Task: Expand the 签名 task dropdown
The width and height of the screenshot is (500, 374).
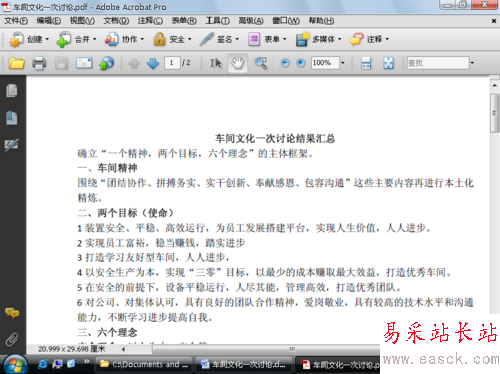Action: (237, 39)
